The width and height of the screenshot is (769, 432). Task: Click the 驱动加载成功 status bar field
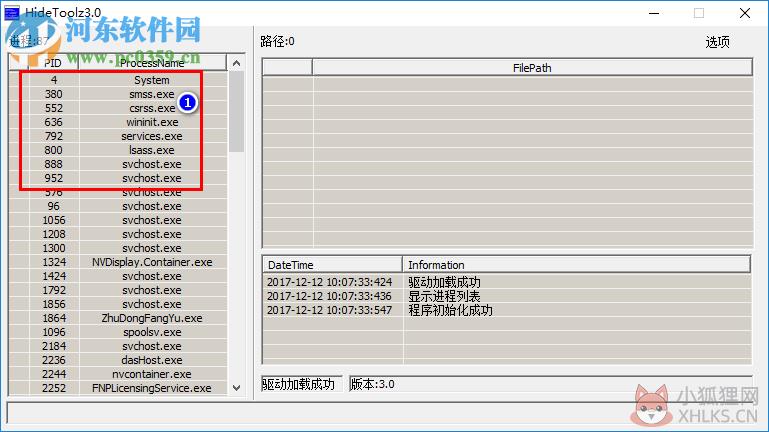pos(301,384)
